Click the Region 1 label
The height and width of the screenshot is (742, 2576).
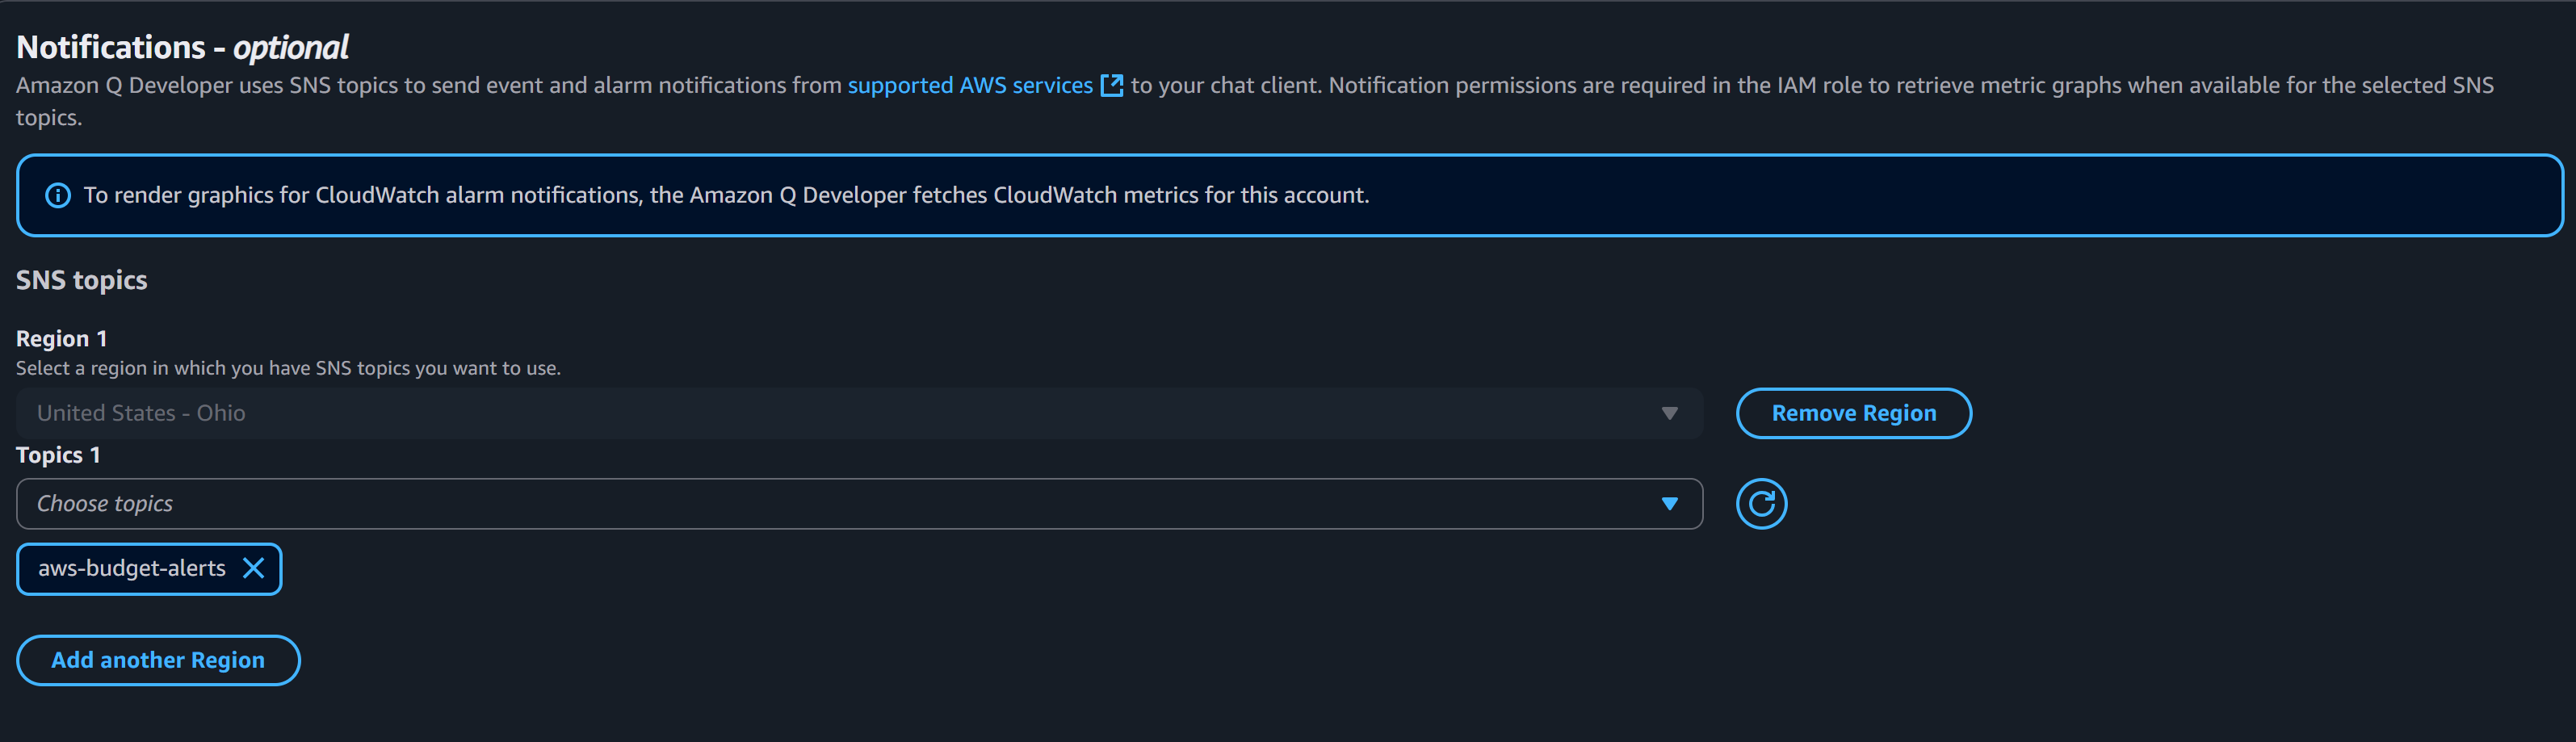point(61,339)
